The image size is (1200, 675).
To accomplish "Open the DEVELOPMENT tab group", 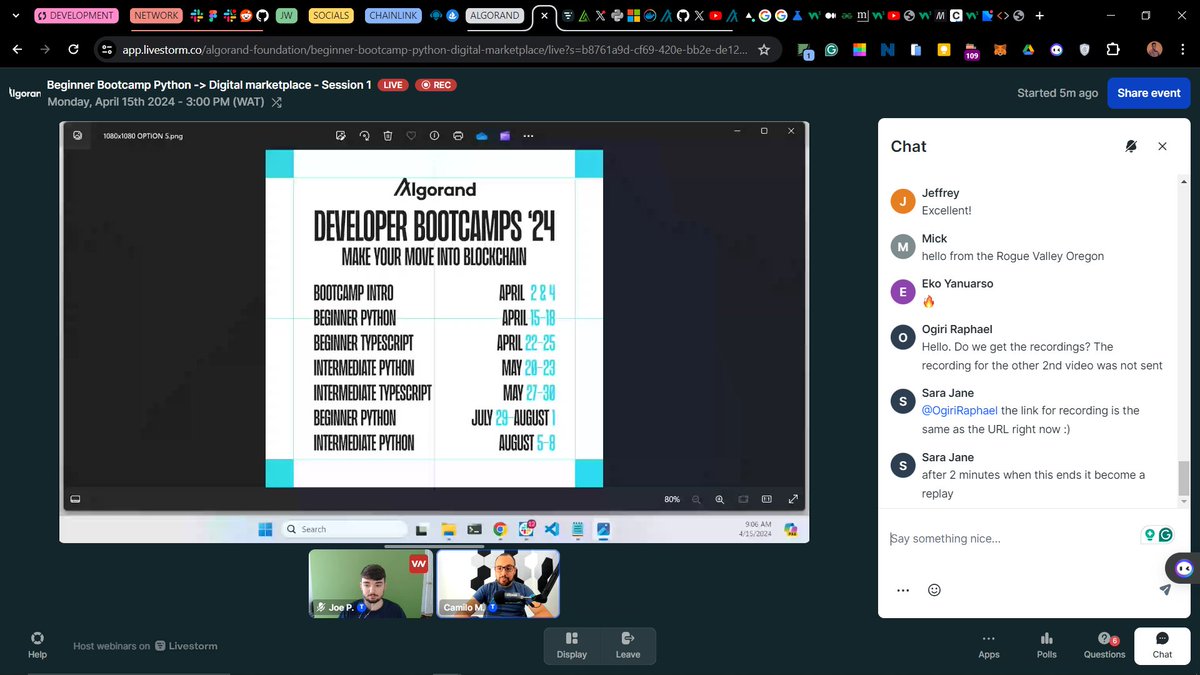I will tap(75, 16).
